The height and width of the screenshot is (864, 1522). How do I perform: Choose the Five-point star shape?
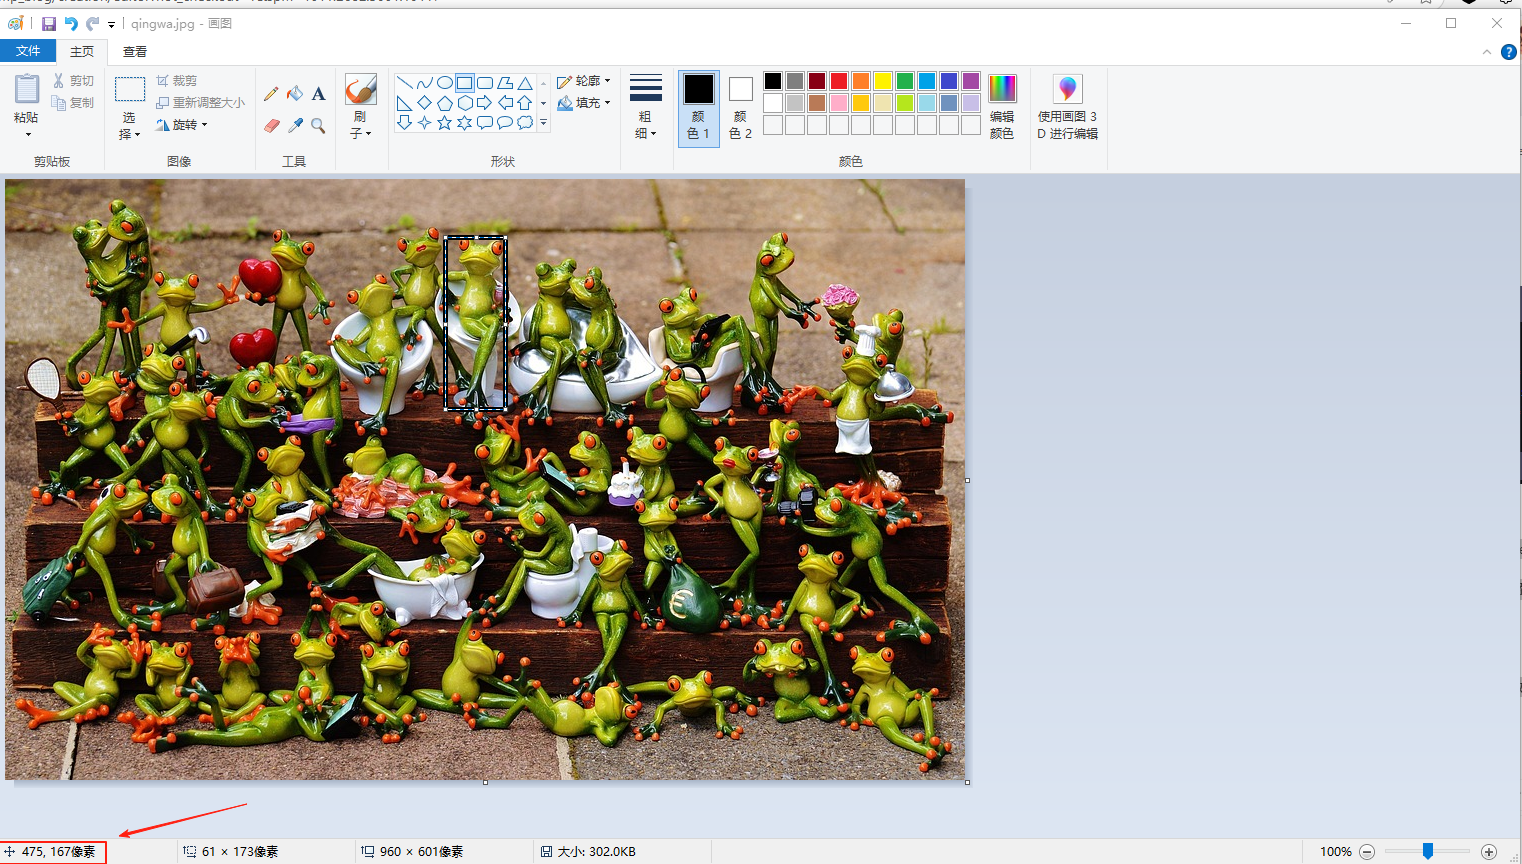(x=445, y=123)
